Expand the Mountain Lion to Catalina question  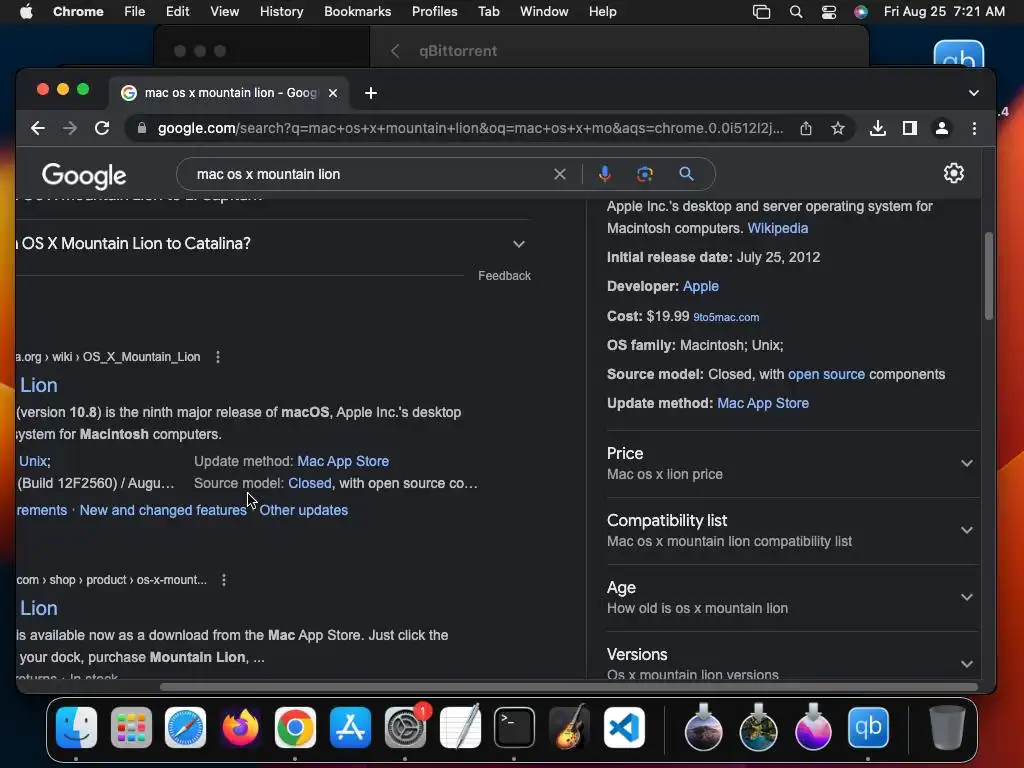coord(274,244)
